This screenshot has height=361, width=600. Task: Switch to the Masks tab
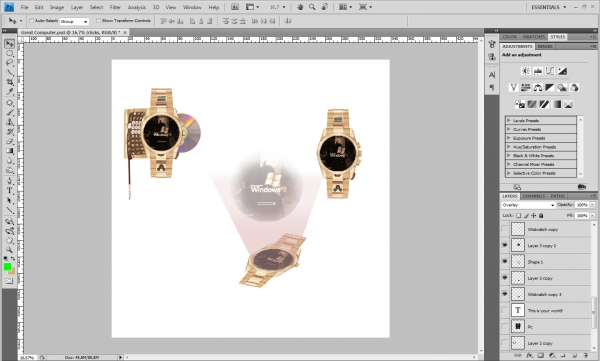(x=545, y=46)
